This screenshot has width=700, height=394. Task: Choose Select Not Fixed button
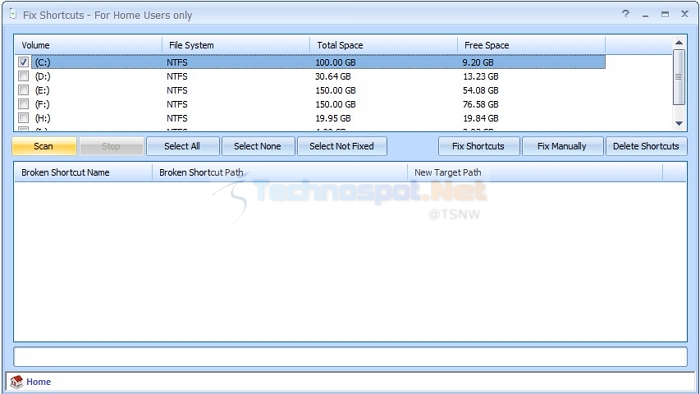(x=342, y=146)
